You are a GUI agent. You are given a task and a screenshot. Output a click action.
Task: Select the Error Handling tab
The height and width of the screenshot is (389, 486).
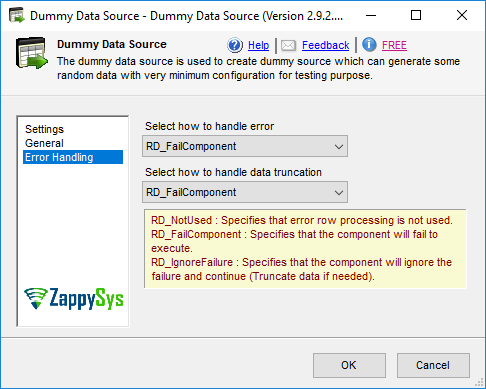tap(73, 157)
